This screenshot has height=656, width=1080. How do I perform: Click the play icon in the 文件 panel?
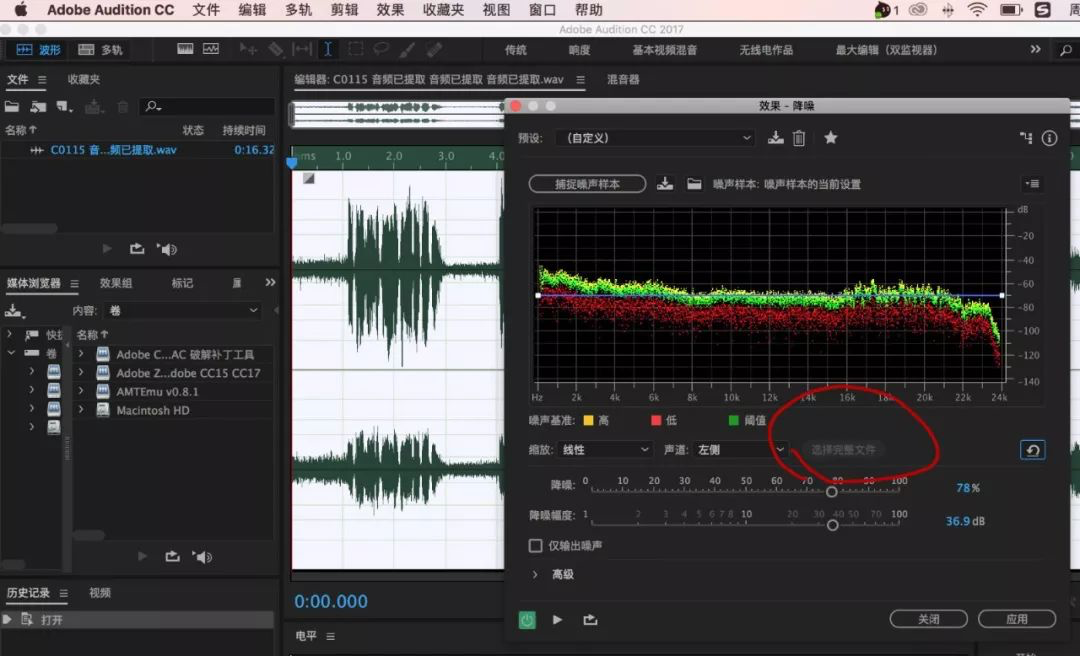coord(107,249)
